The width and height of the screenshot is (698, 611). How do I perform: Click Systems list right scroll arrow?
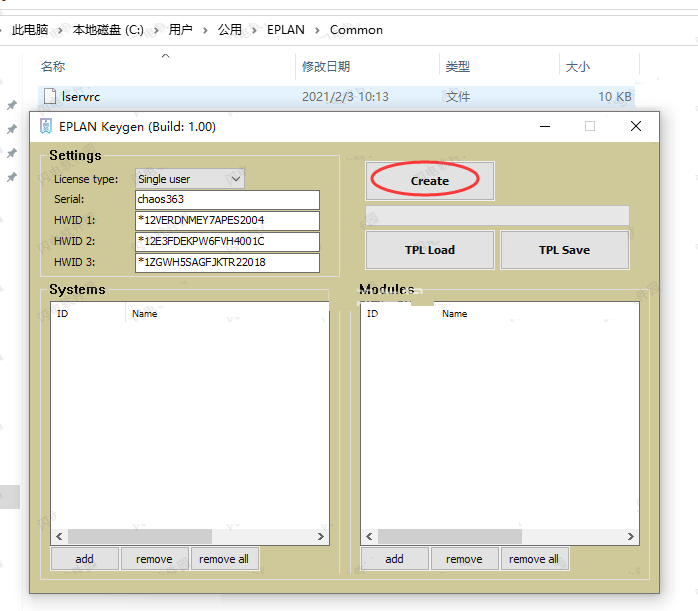tap(321, 536)
